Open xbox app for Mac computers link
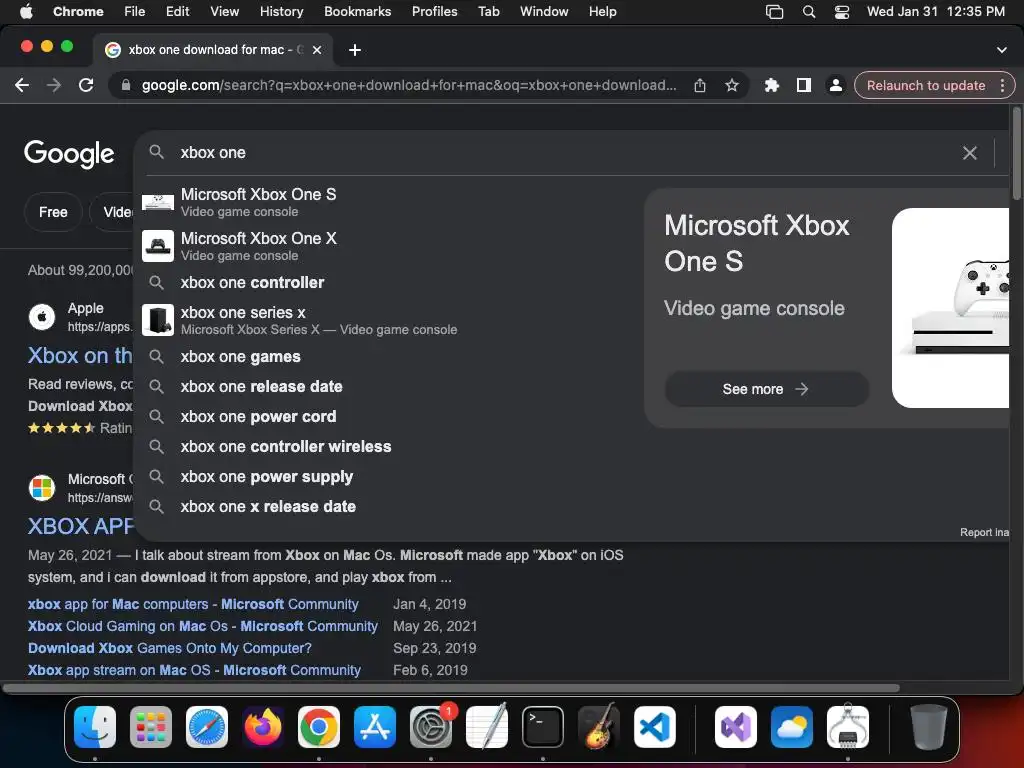 [193, 604]
